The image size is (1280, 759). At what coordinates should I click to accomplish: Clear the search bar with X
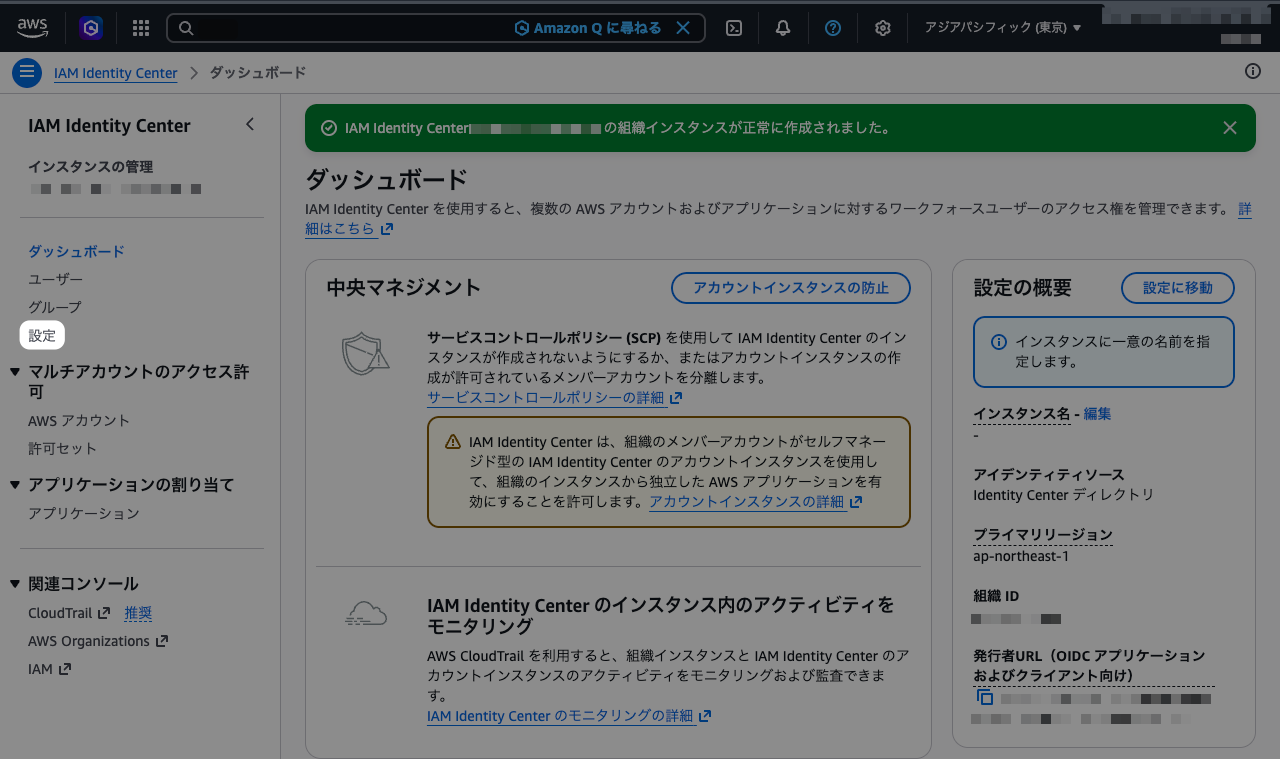[683, 28]
